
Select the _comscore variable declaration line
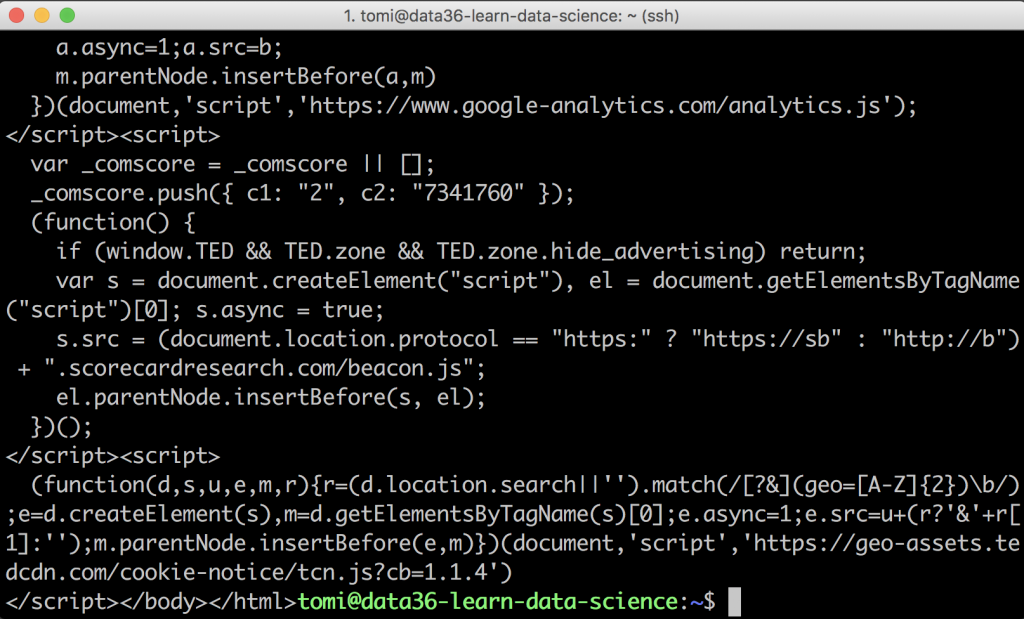(x=230, y=163)
